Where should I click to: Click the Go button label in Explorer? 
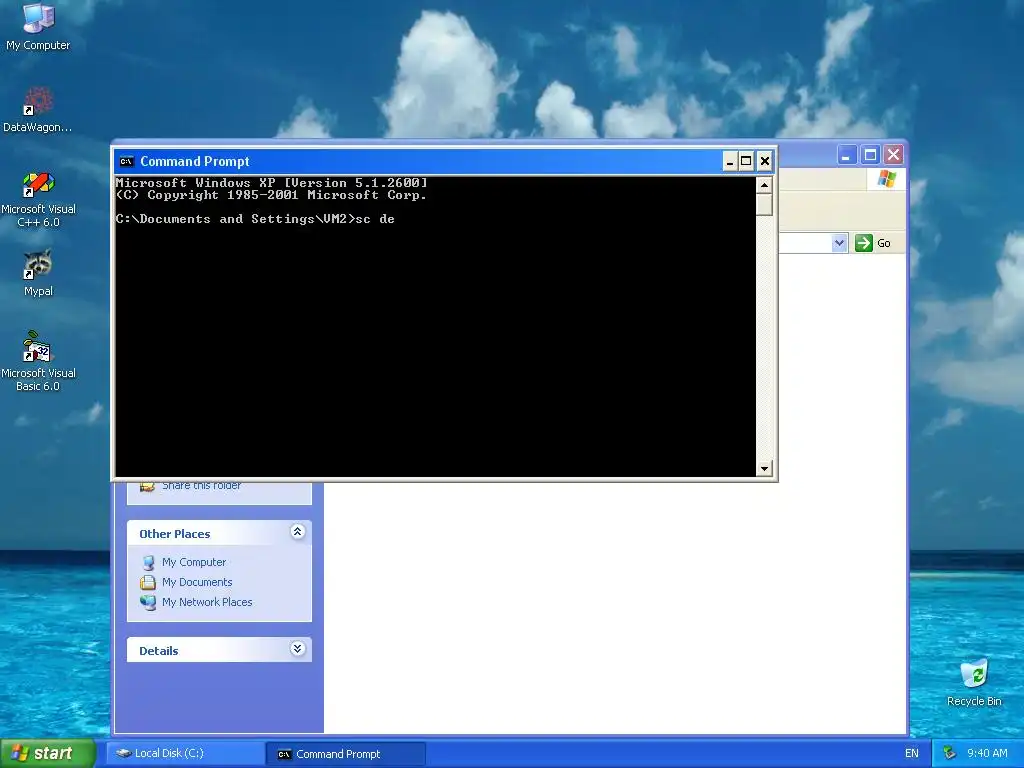(x=884, y=244)
